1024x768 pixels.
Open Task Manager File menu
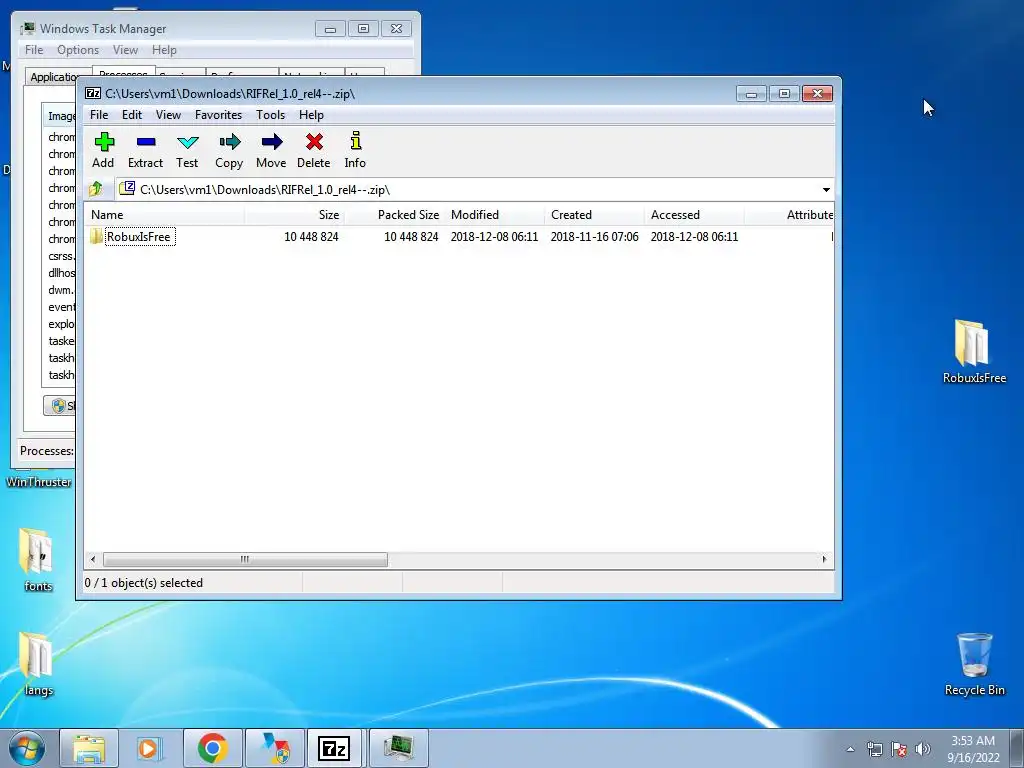click(x=34, y=50)
